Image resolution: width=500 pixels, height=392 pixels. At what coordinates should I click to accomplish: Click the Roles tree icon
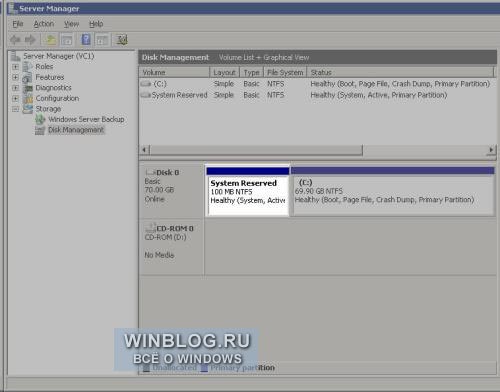pyautogui.click(x=28, y=67)
